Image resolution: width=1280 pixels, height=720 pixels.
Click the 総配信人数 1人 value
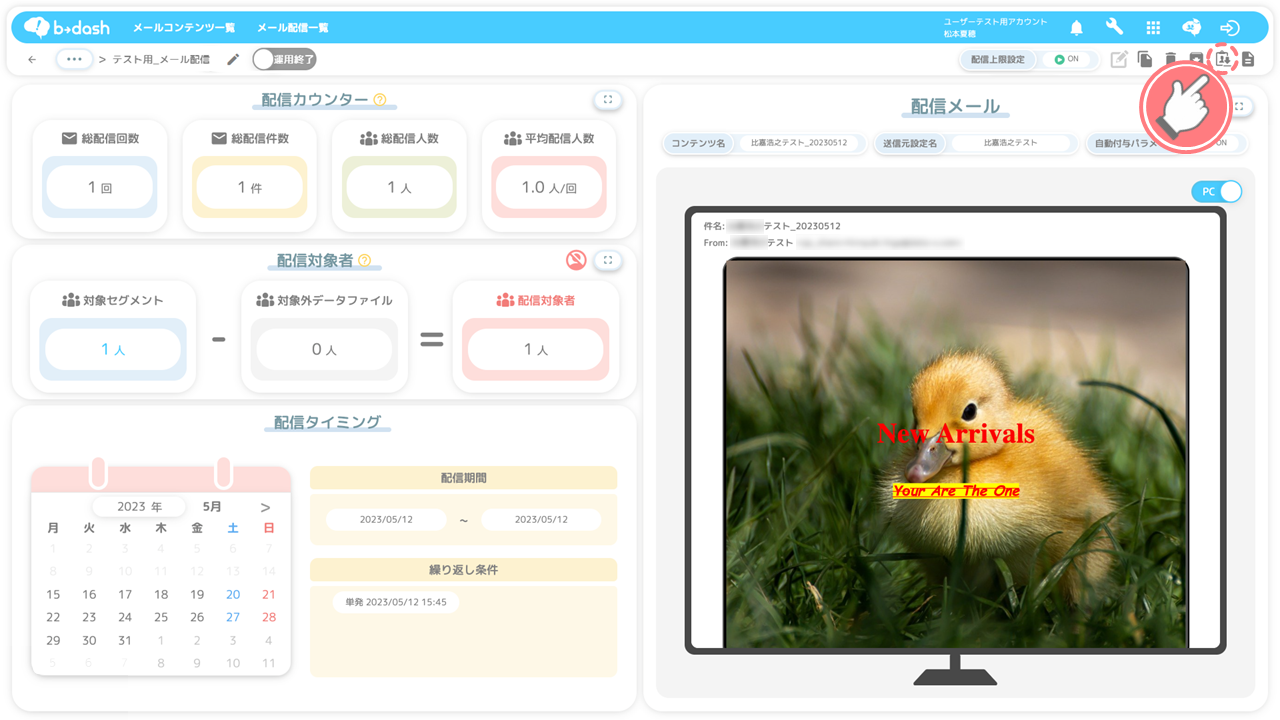399,187
